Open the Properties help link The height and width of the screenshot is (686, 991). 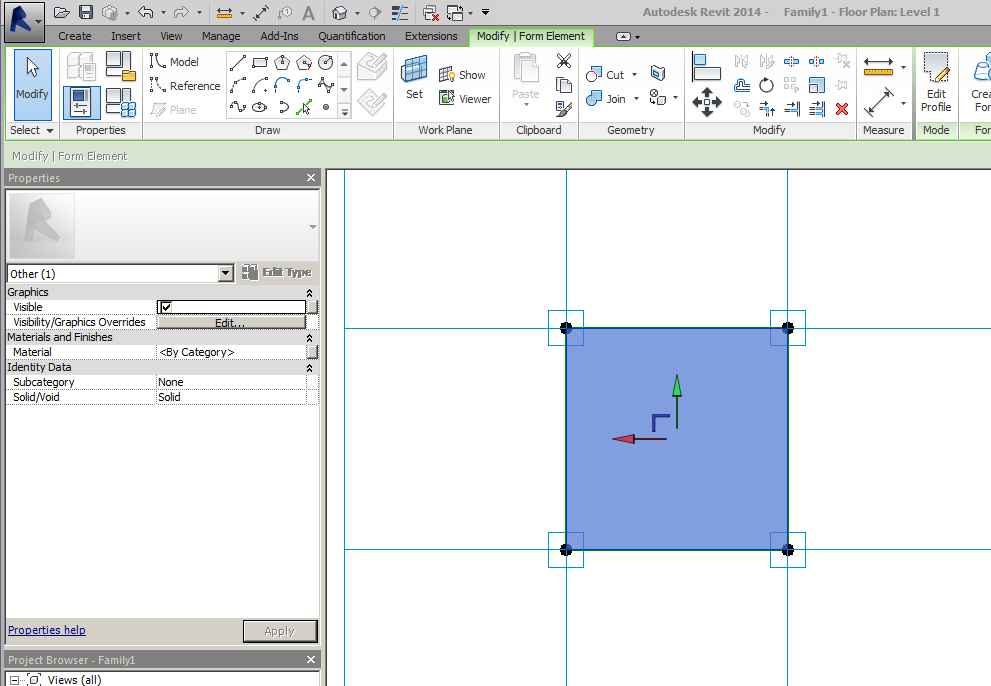pyautogui.click(x=47, y=630)
